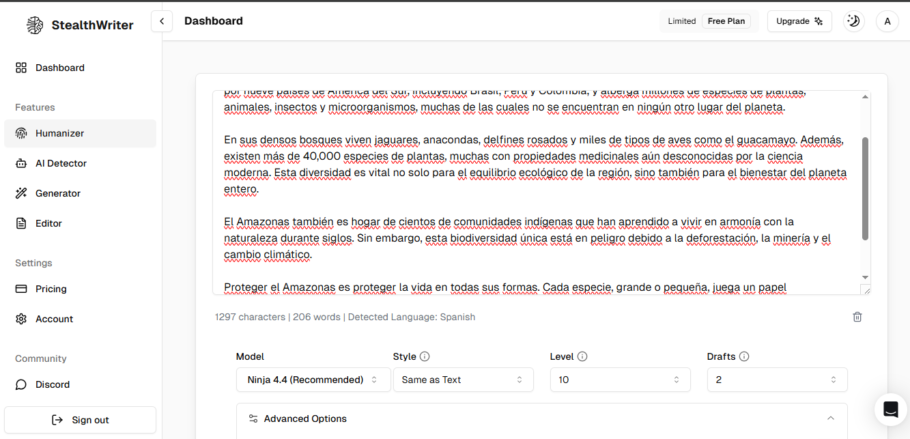Viewport: 910px width, 439px height.
Task: Delete text using the trash icon
Action: [857, 317]
